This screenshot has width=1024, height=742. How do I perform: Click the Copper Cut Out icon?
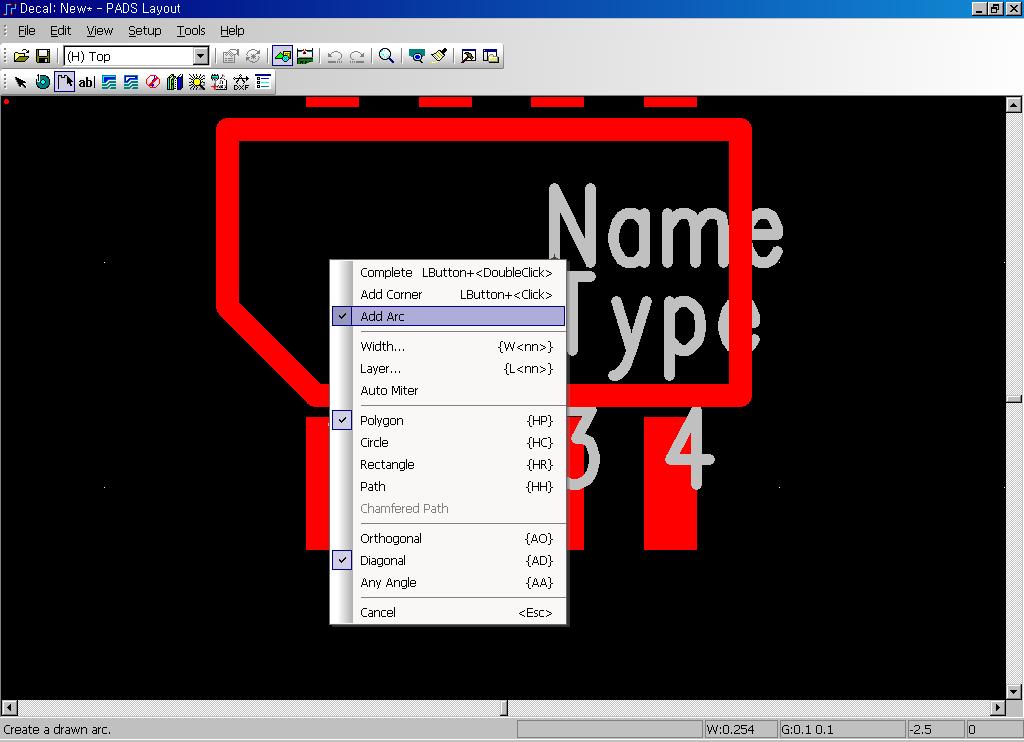point(131,82)
